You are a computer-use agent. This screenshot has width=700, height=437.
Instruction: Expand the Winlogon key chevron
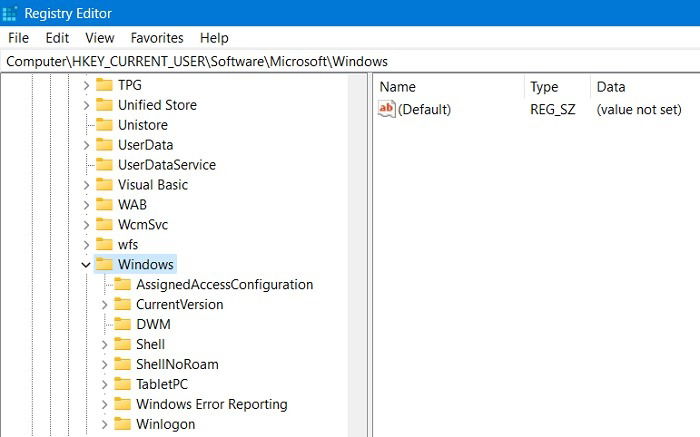tap(104, 424)
